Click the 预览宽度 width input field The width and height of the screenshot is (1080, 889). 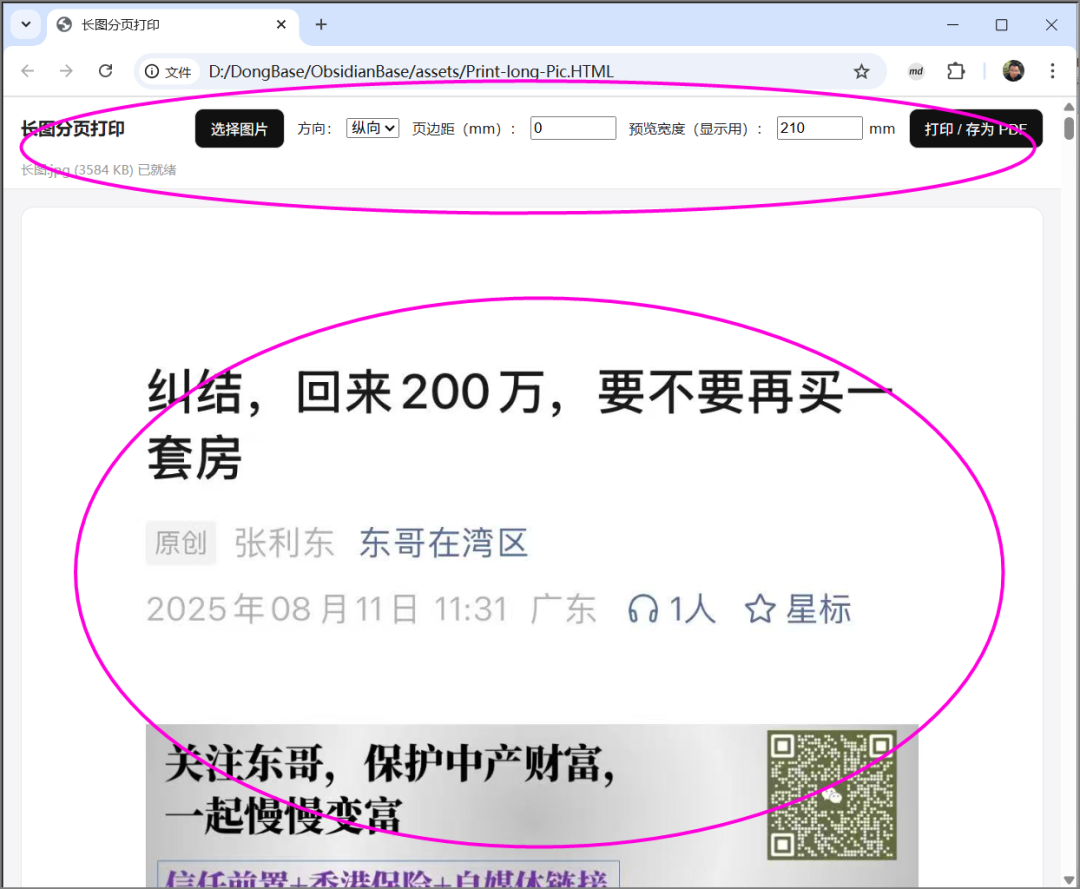819,128
